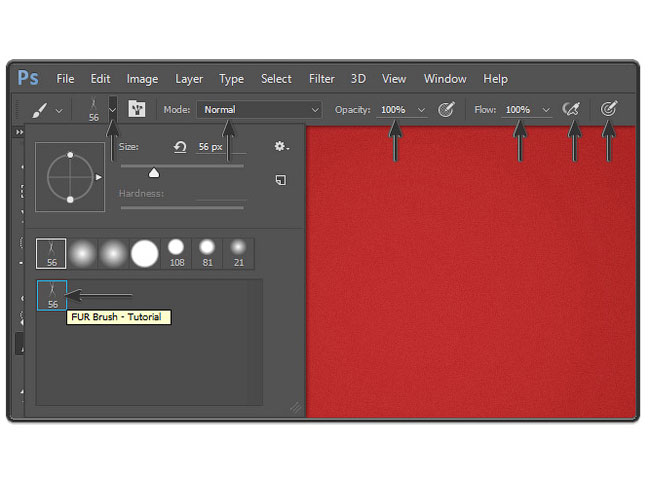Open the Mode blending dropdown set to Normal

click(x=260, y=110)
